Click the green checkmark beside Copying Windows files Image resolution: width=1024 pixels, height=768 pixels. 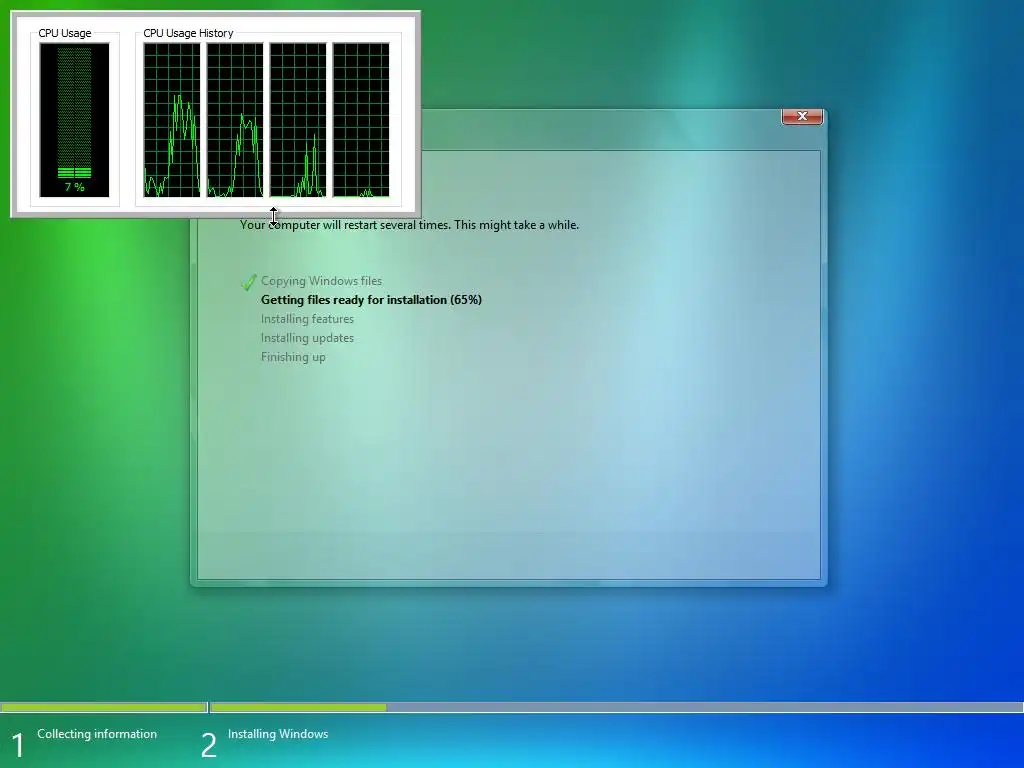[248, 282]
